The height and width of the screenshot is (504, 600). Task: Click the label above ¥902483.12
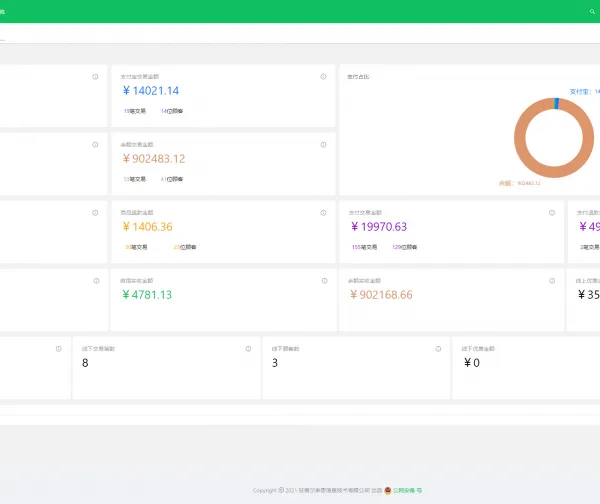pyautogui.click(x=137, y=145)
